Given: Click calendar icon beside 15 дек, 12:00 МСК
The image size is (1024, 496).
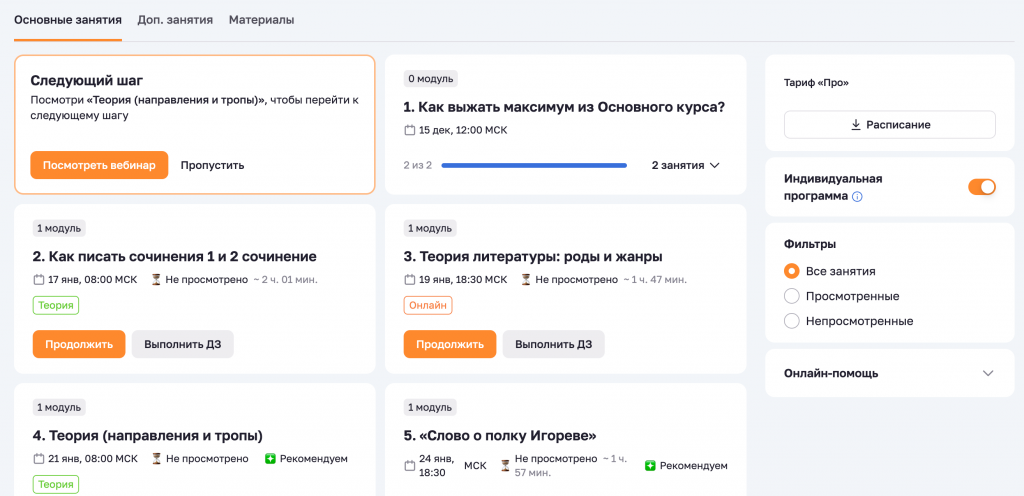Looking at the screenshot, I should 410,131.
